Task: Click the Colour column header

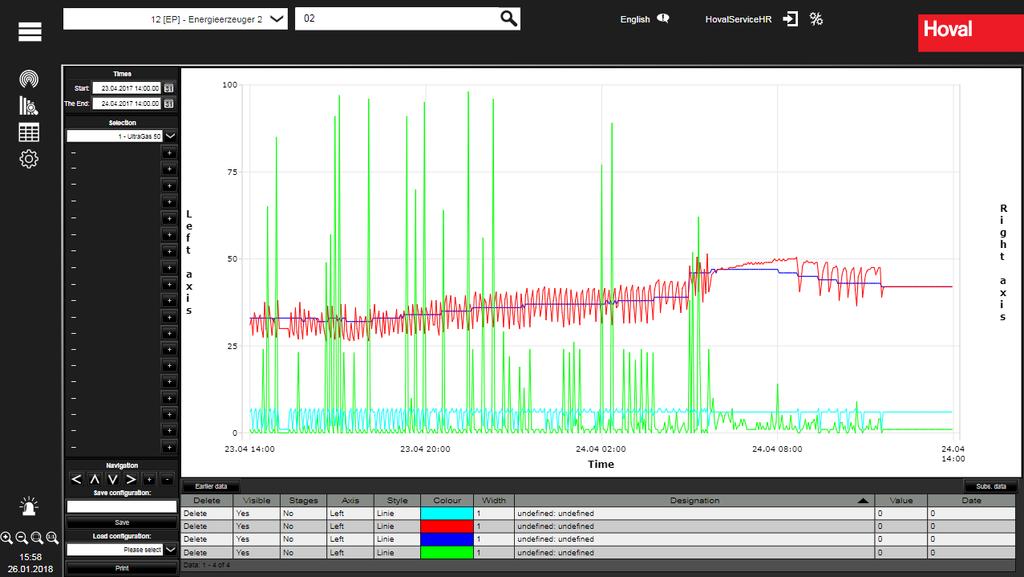Action: point(447,501)
